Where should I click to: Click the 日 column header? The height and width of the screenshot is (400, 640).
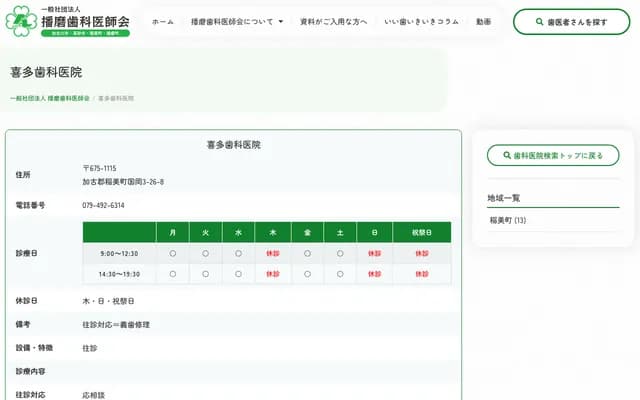(x=374, y=232)
